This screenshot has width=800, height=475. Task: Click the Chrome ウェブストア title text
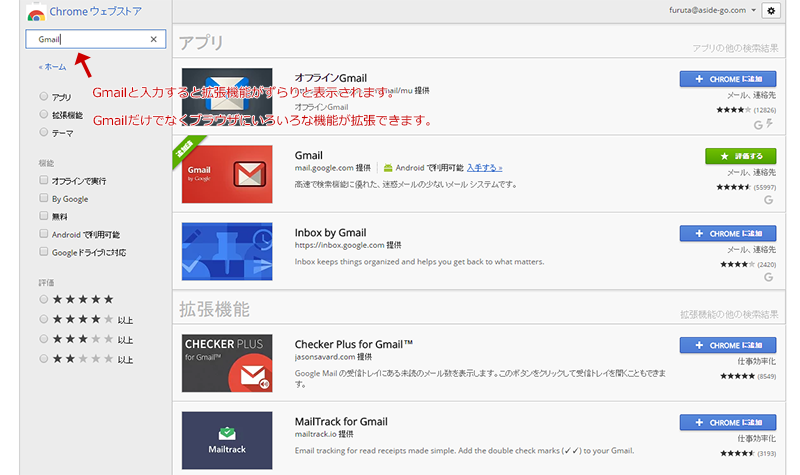(x=95, y=11)
